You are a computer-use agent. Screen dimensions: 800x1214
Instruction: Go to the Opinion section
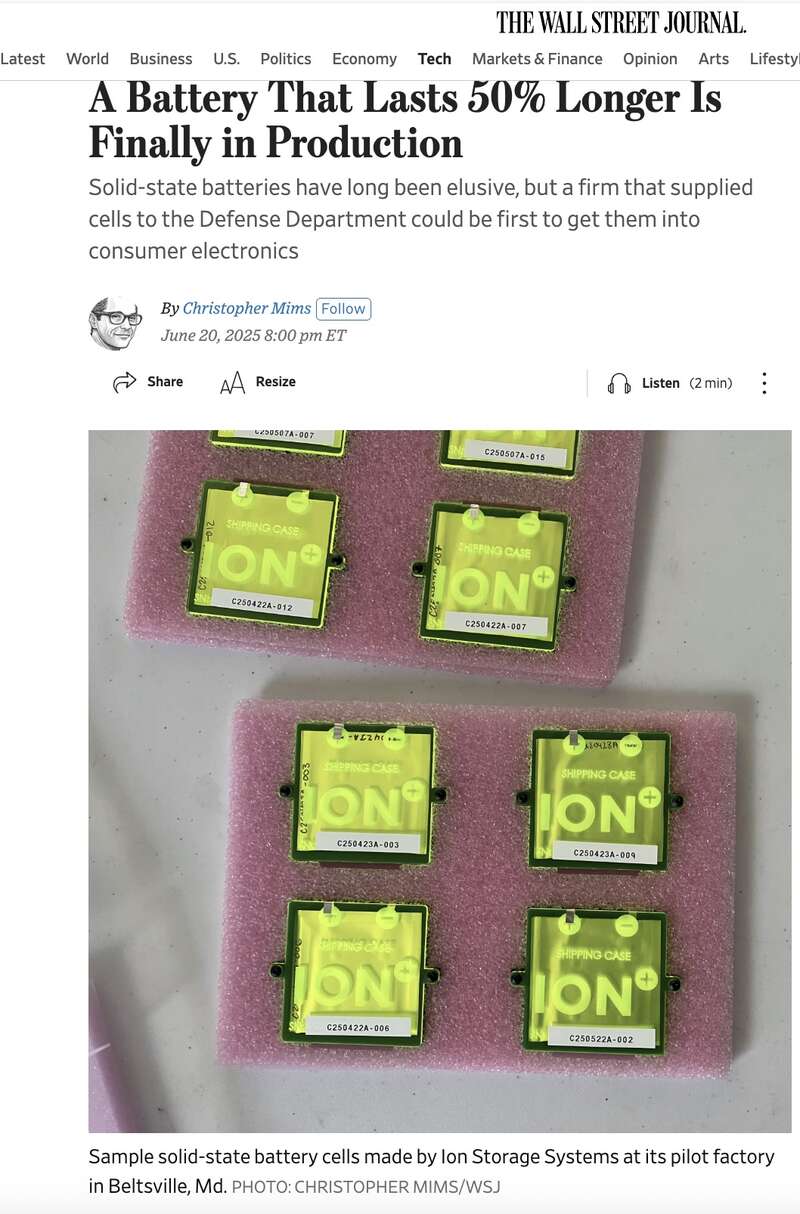pyautogui.click(x=650, y=59)
